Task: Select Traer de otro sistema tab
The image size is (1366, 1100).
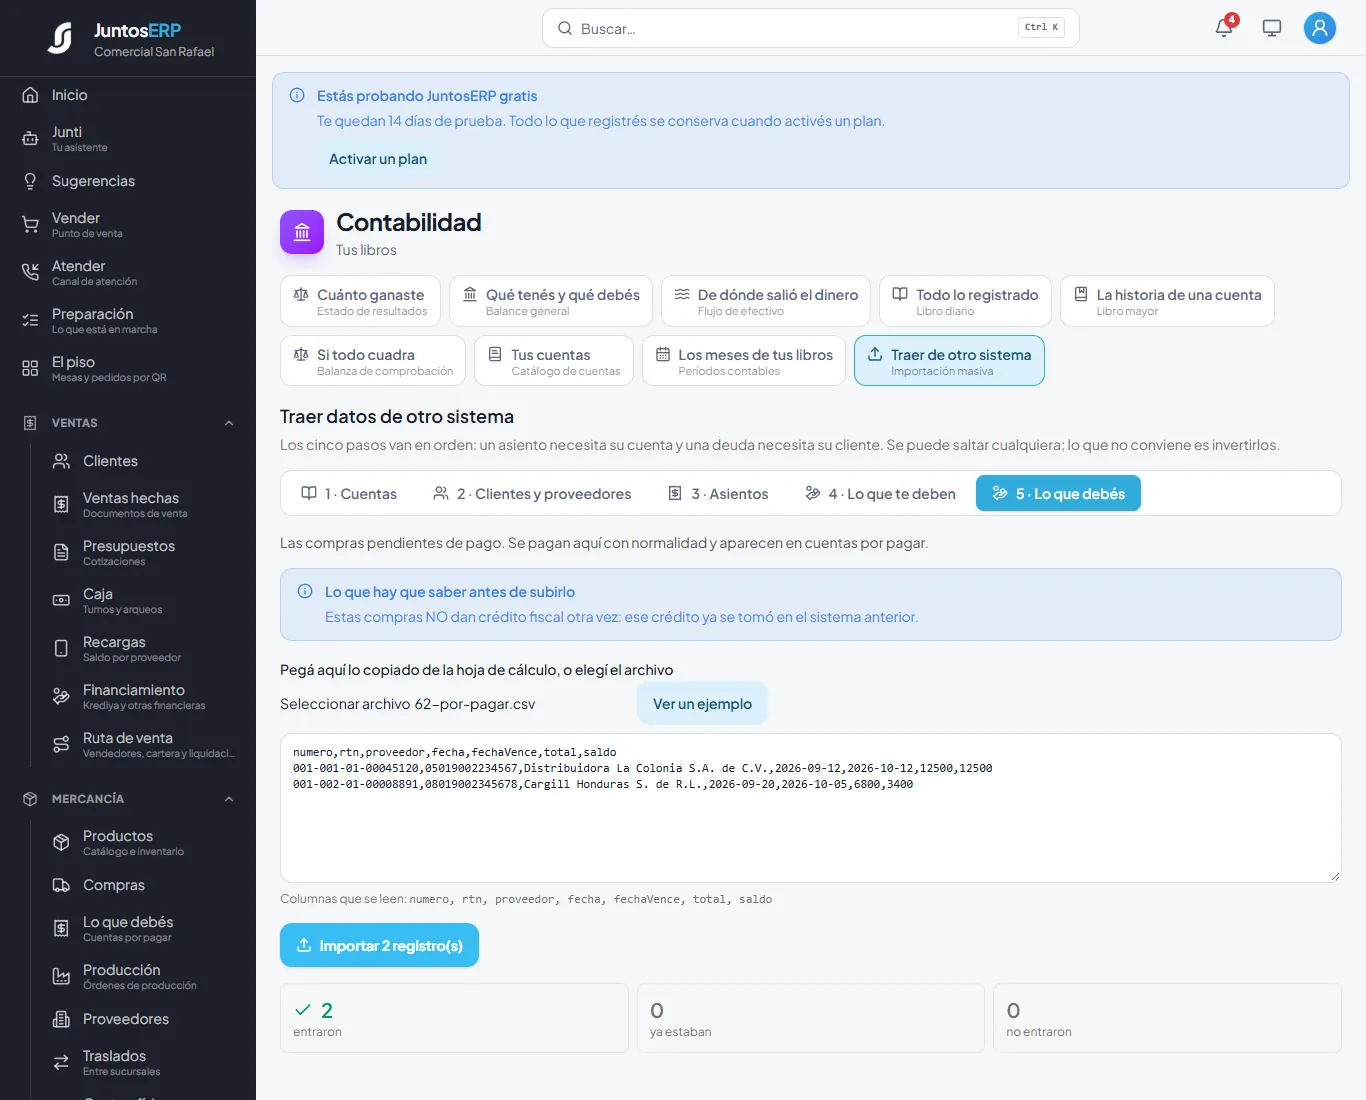Action: click(x=949, y=360)
